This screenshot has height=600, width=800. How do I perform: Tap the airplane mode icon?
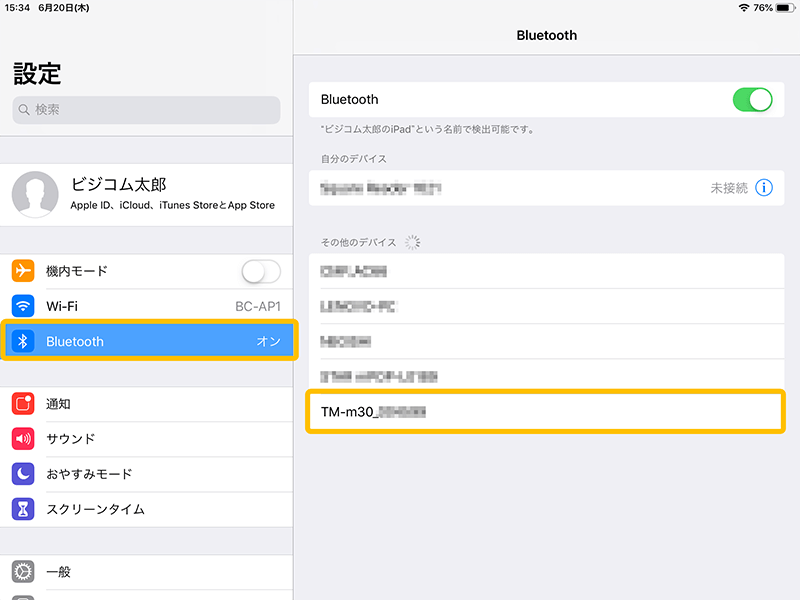[x=23, y=271]
